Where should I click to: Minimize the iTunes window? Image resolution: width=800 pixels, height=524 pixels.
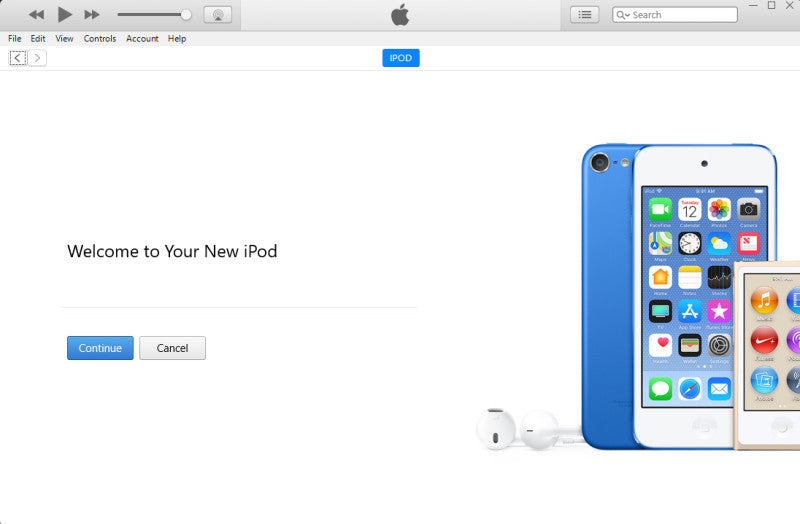click(x=753, y=5)
